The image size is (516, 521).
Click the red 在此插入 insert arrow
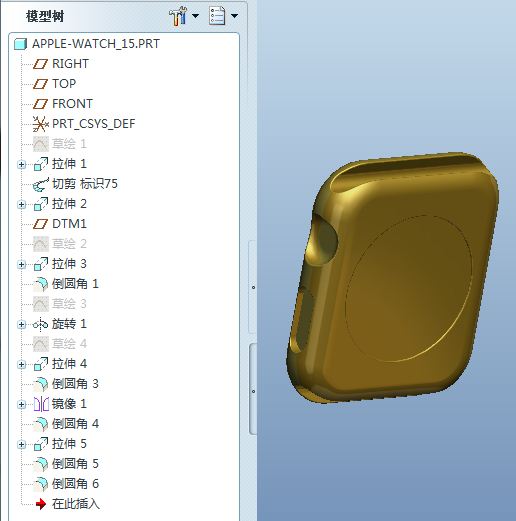point(41,504)
